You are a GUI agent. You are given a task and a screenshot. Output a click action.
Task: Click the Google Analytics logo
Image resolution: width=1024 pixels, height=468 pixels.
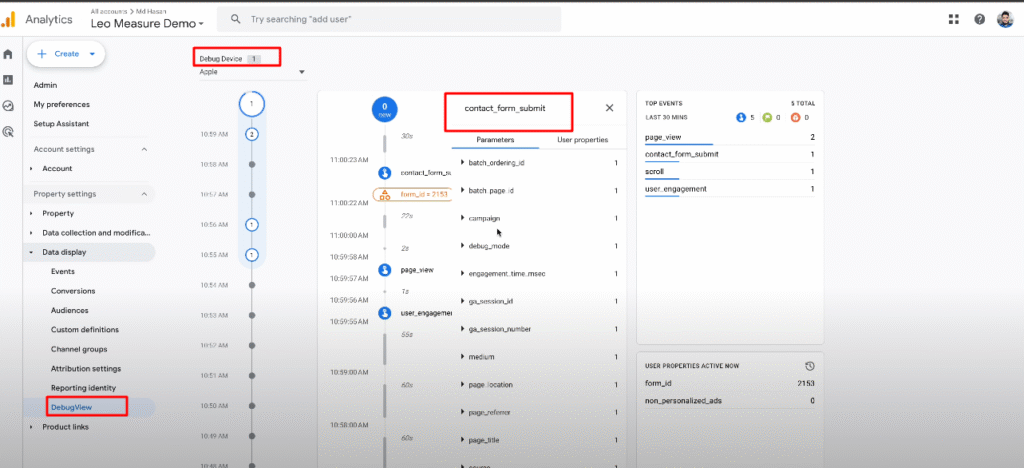pyautogui.click(x=8, y=20)
